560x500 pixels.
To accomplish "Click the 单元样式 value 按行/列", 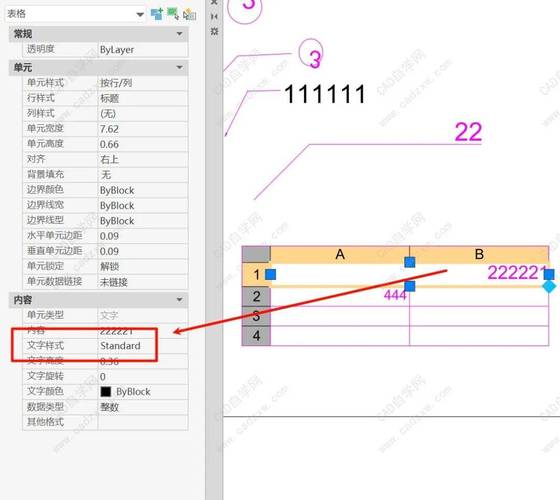I will click(142, 83).
